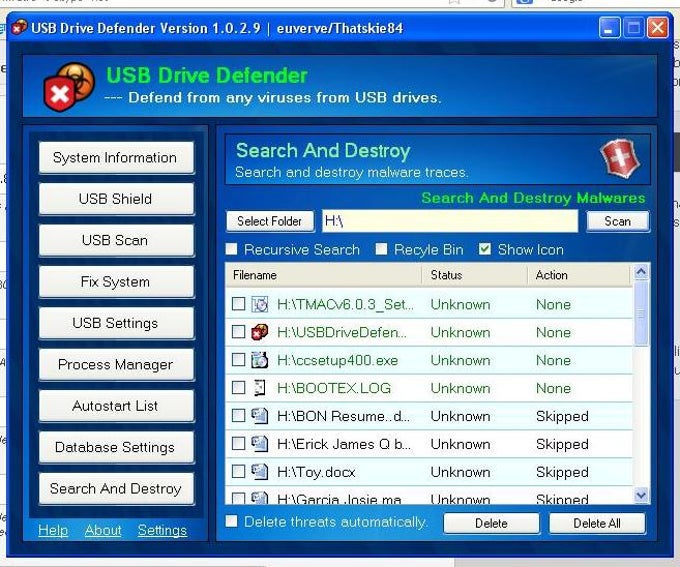Tick the H:\Toy.docx checkbox

238,471
